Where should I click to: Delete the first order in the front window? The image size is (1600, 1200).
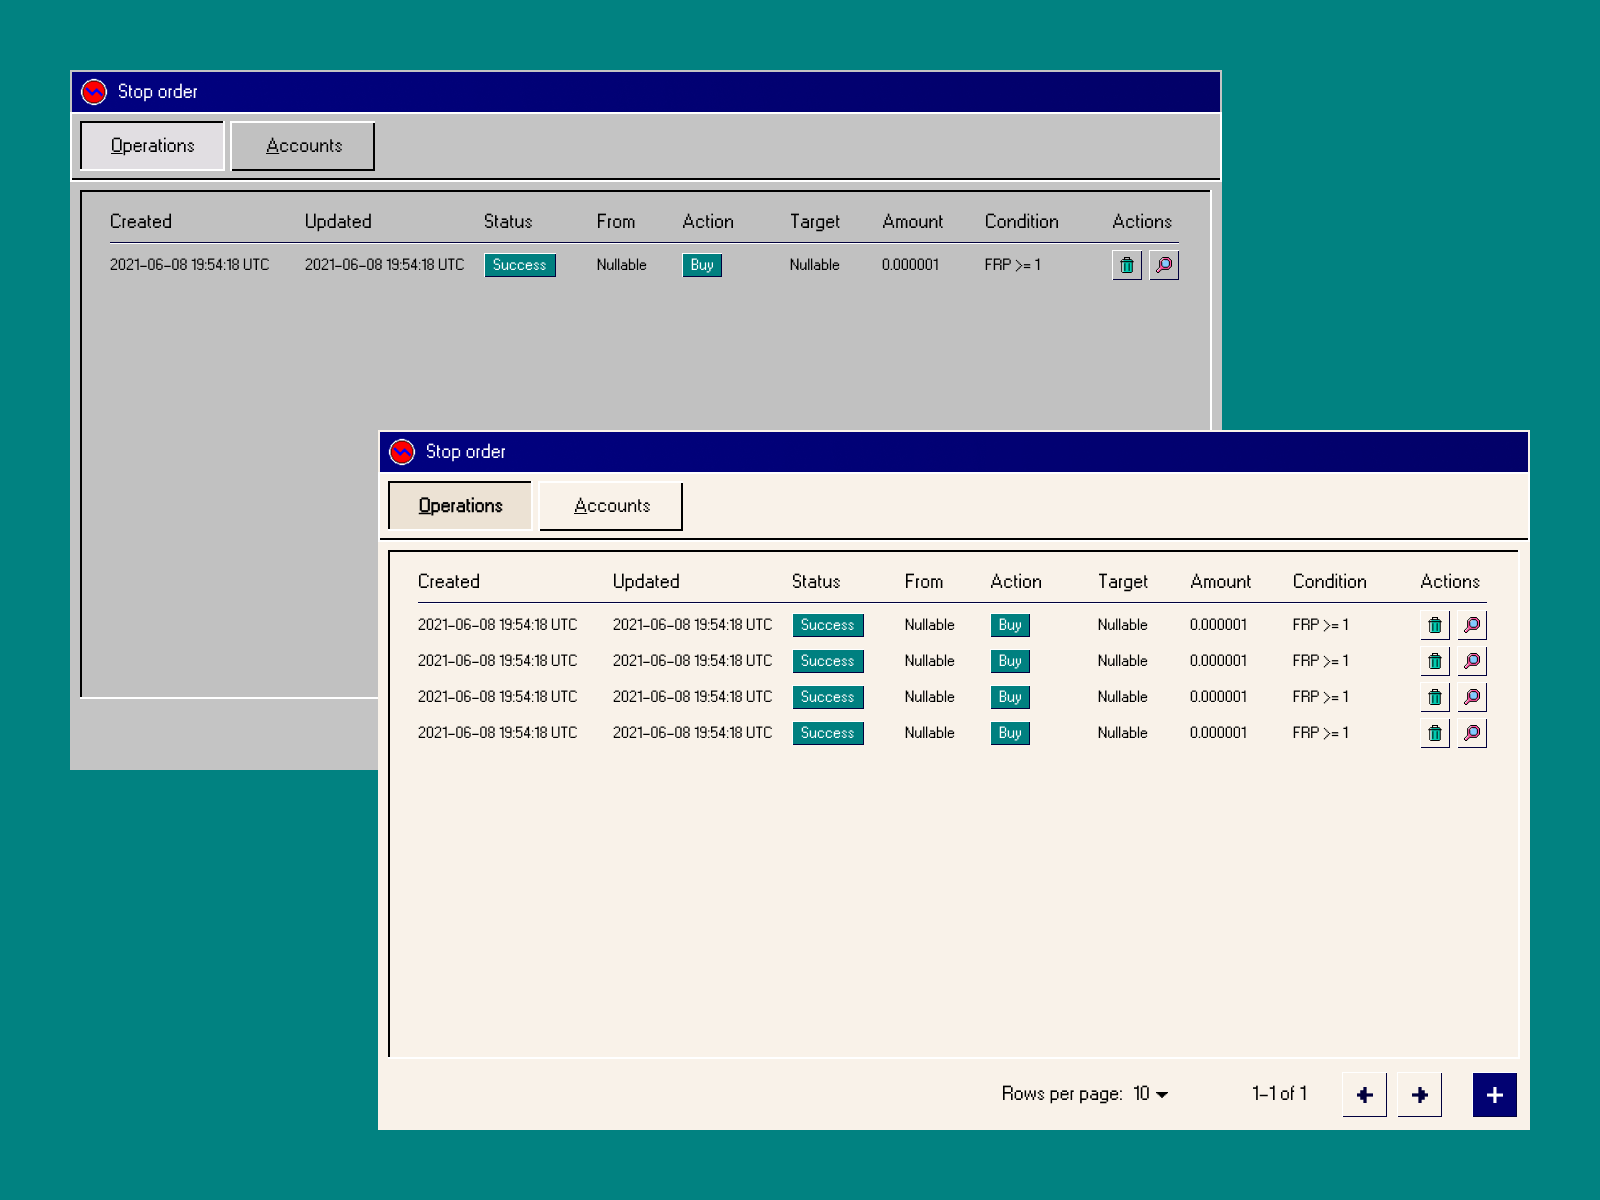pyautogui.click(x=1434, y=625)
